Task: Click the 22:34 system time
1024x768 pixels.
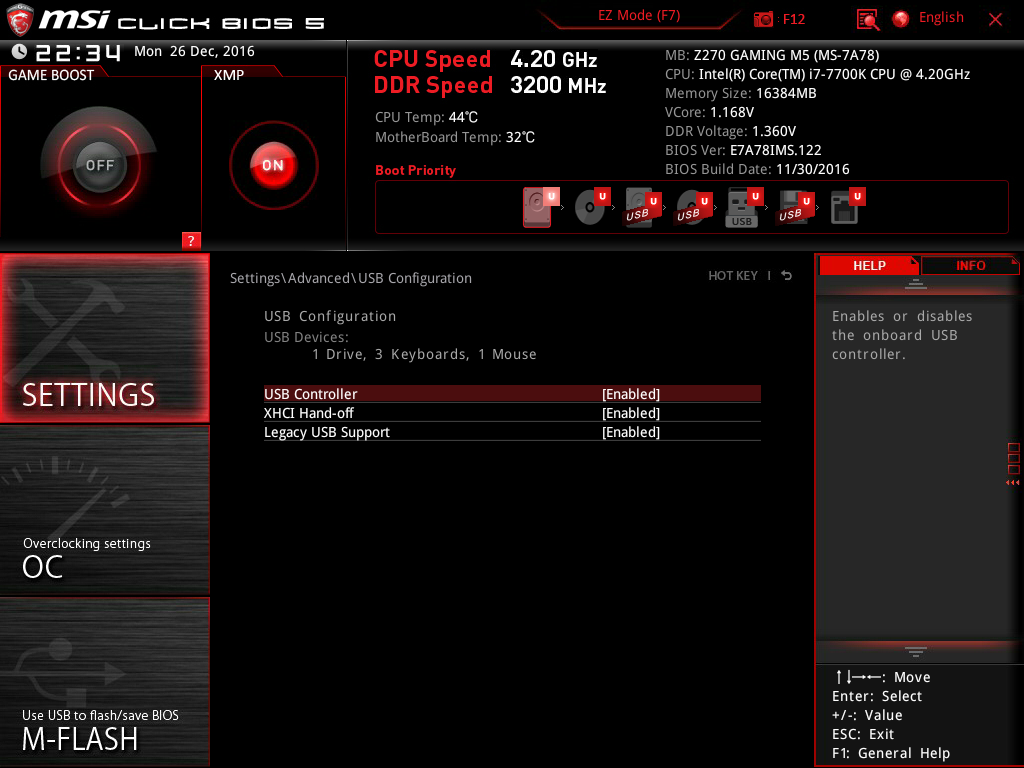Action: [78, 52]
